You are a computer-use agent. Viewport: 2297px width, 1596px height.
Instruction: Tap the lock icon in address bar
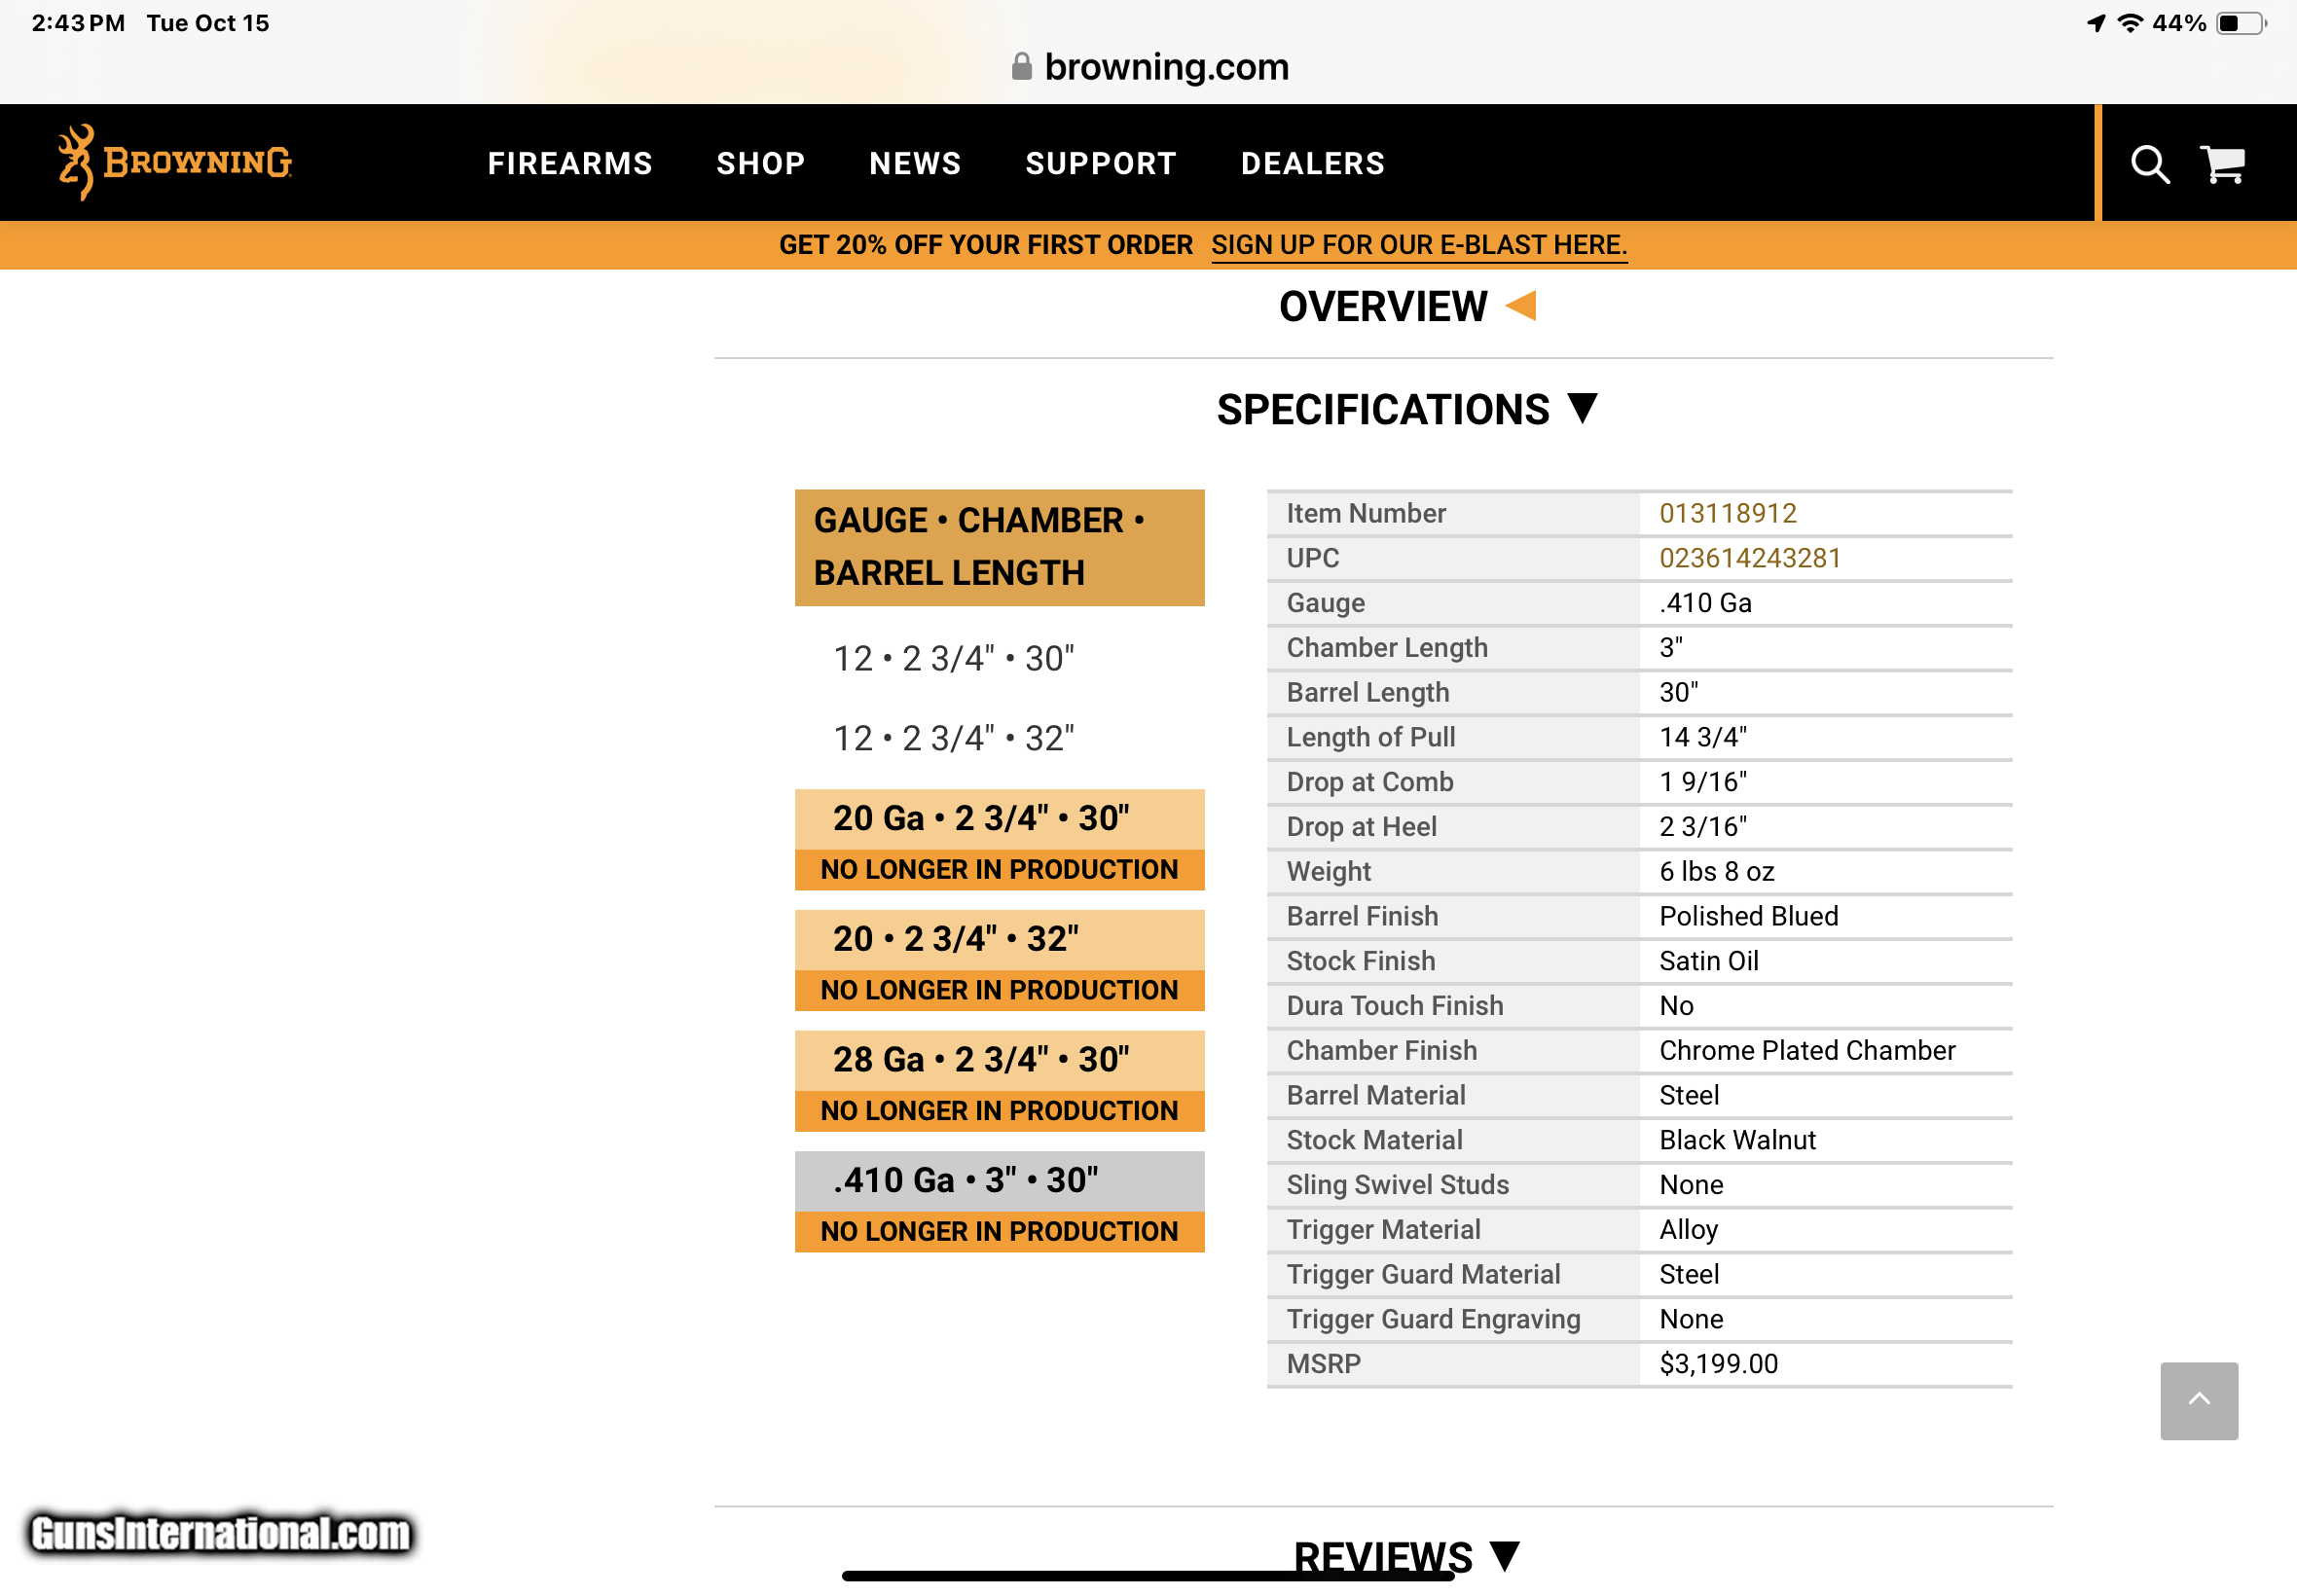1021,67
